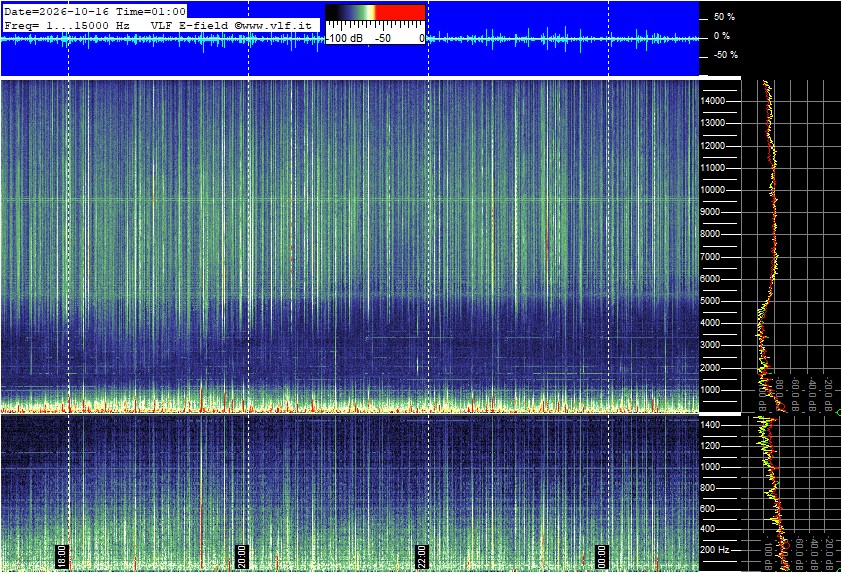The image size is (842, 573).
Task: Click the 5000 frequency axis label
Action: tap(710, 301)
